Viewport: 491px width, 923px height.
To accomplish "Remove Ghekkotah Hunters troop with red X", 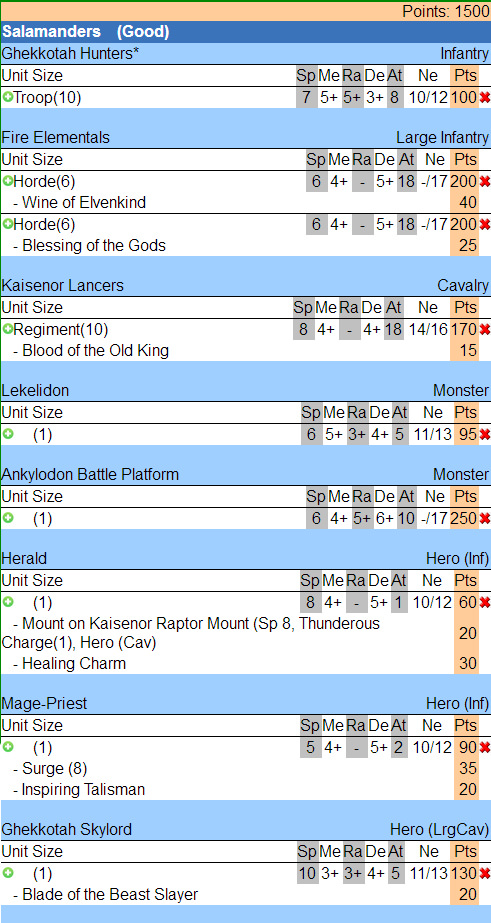I will click(485, 98).
